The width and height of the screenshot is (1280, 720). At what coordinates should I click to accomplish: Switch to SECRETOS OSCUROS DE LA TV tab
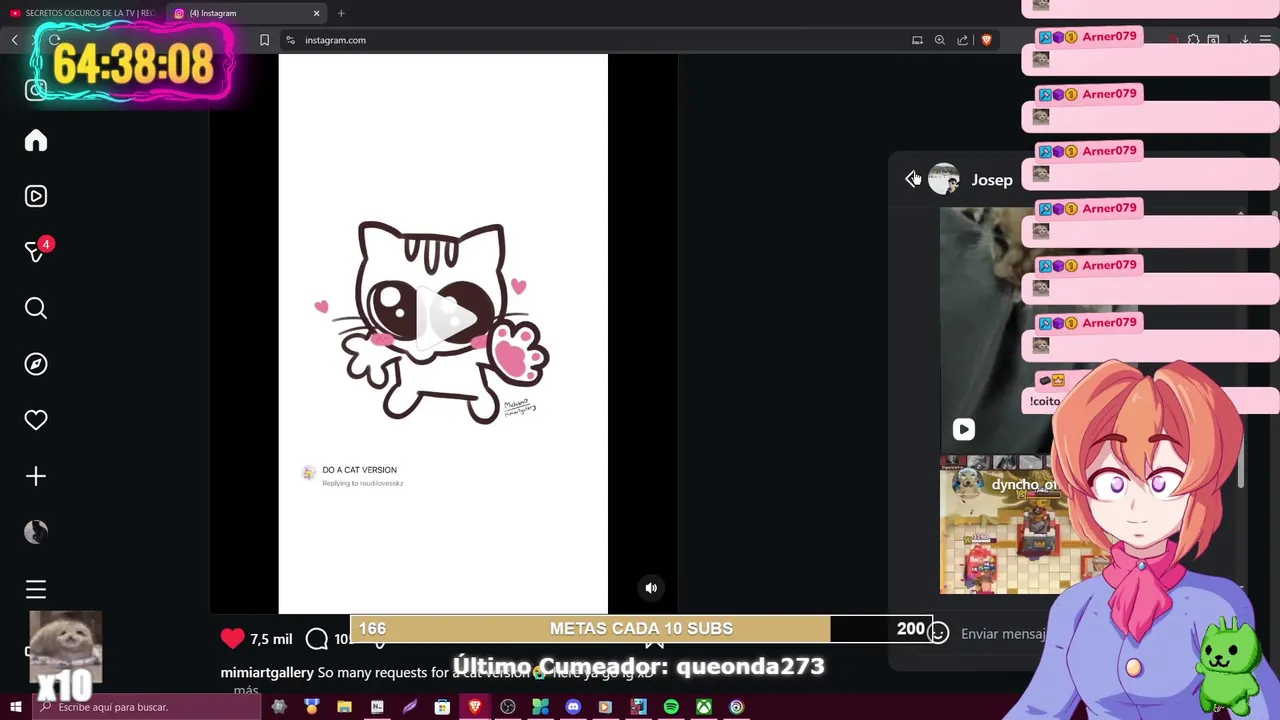coord(82,13)
